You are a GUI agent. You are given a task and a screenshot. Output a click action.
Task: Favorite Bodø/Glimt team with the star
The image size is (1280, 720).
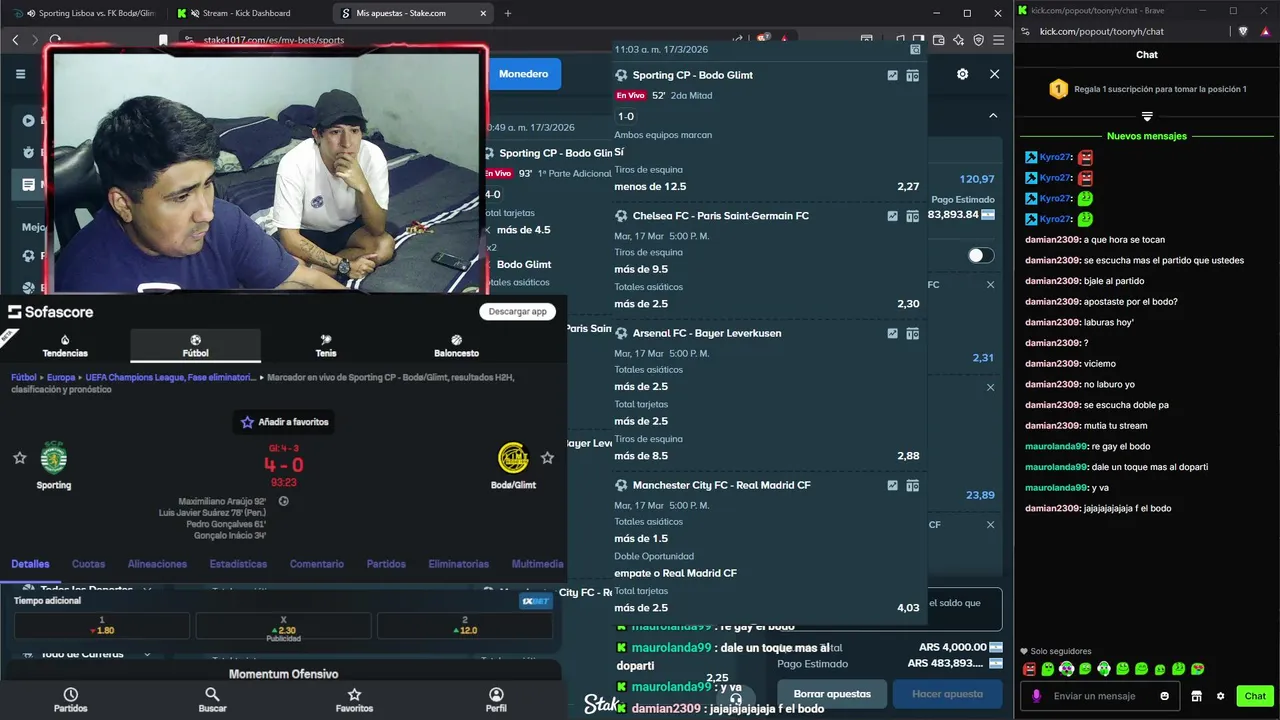click(x=547, y=458)
